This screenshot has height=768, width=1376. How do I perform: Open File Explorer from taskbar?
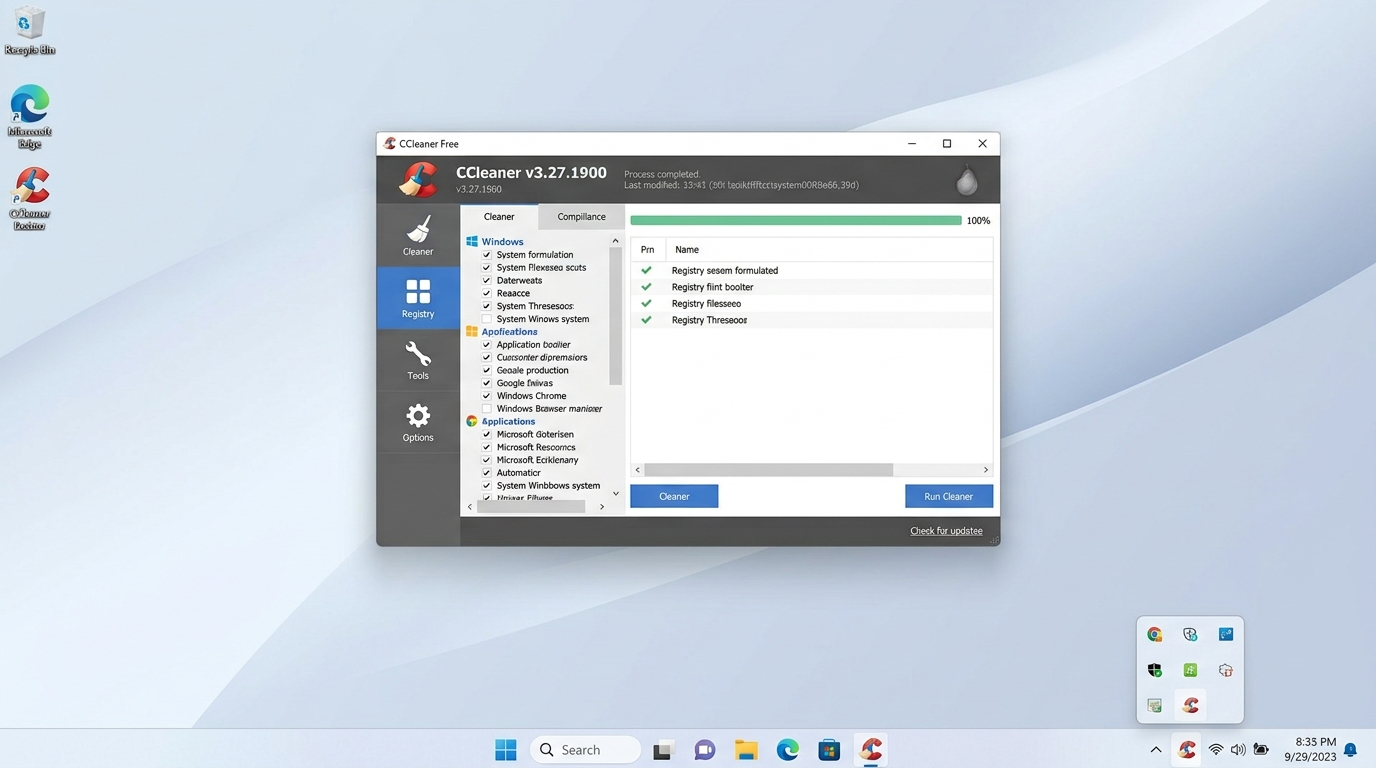[x=746, y=750]
